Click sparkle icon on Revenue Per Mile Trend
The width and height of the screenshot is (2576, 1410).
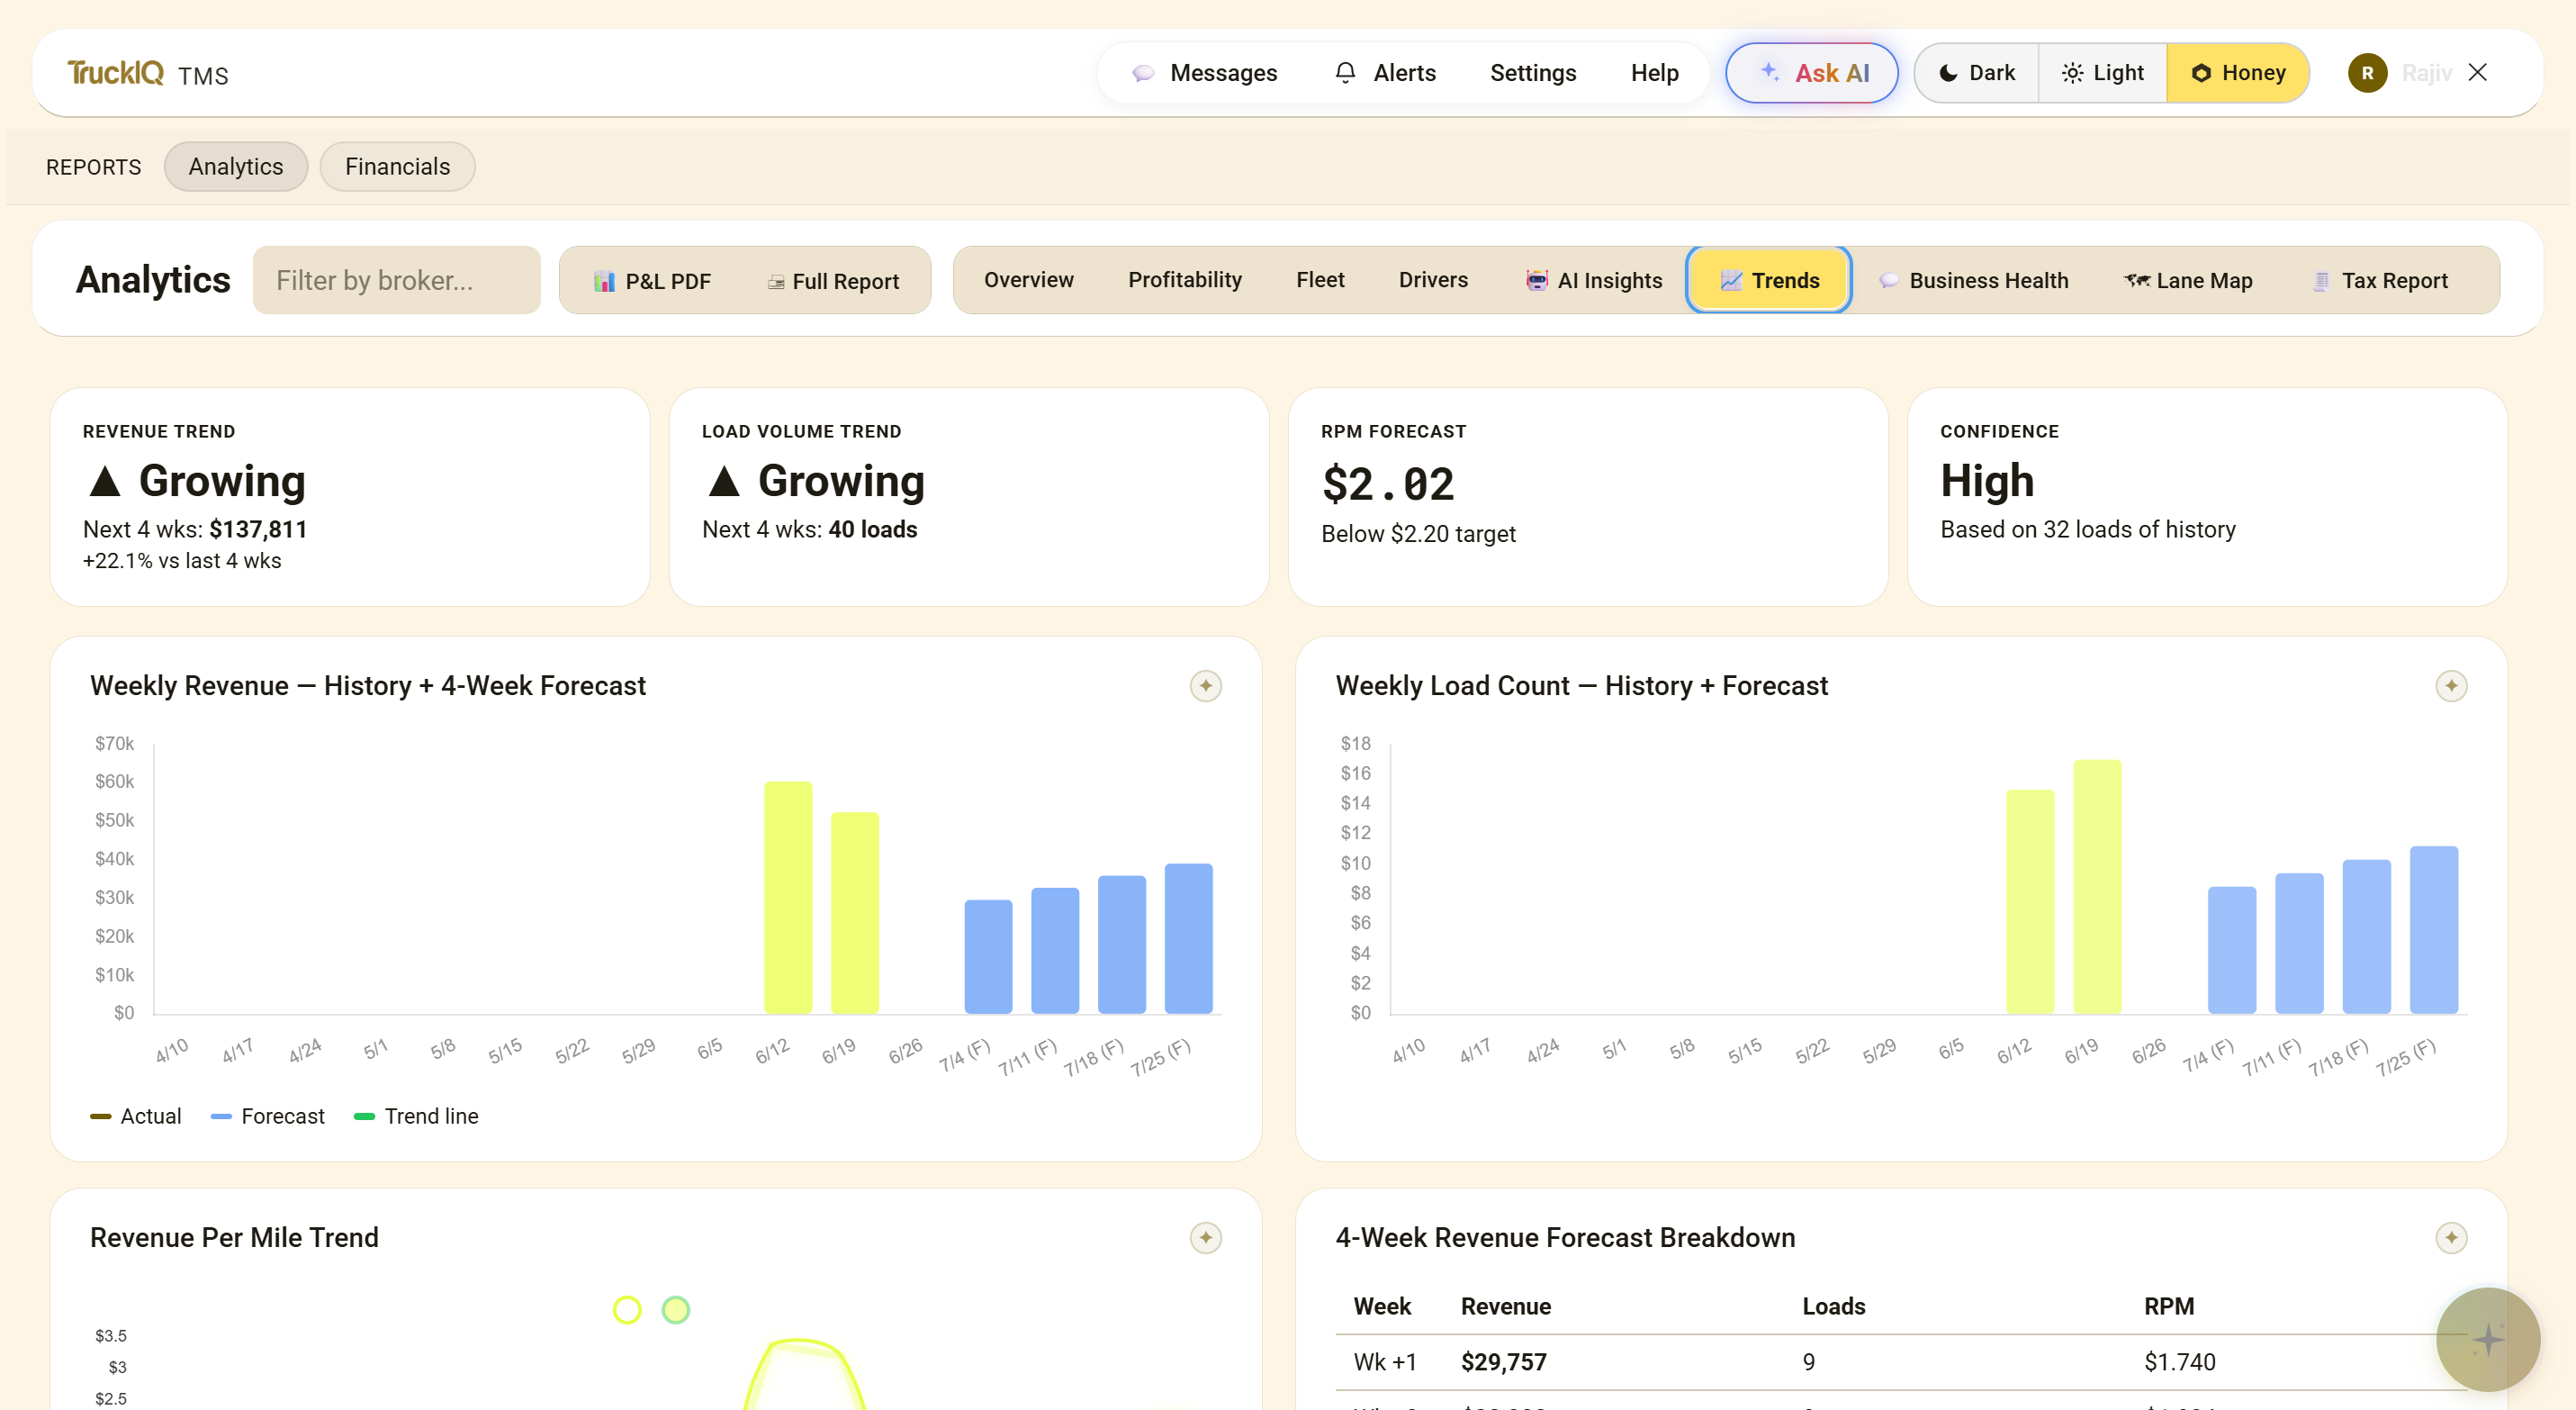[1205, 1238]
